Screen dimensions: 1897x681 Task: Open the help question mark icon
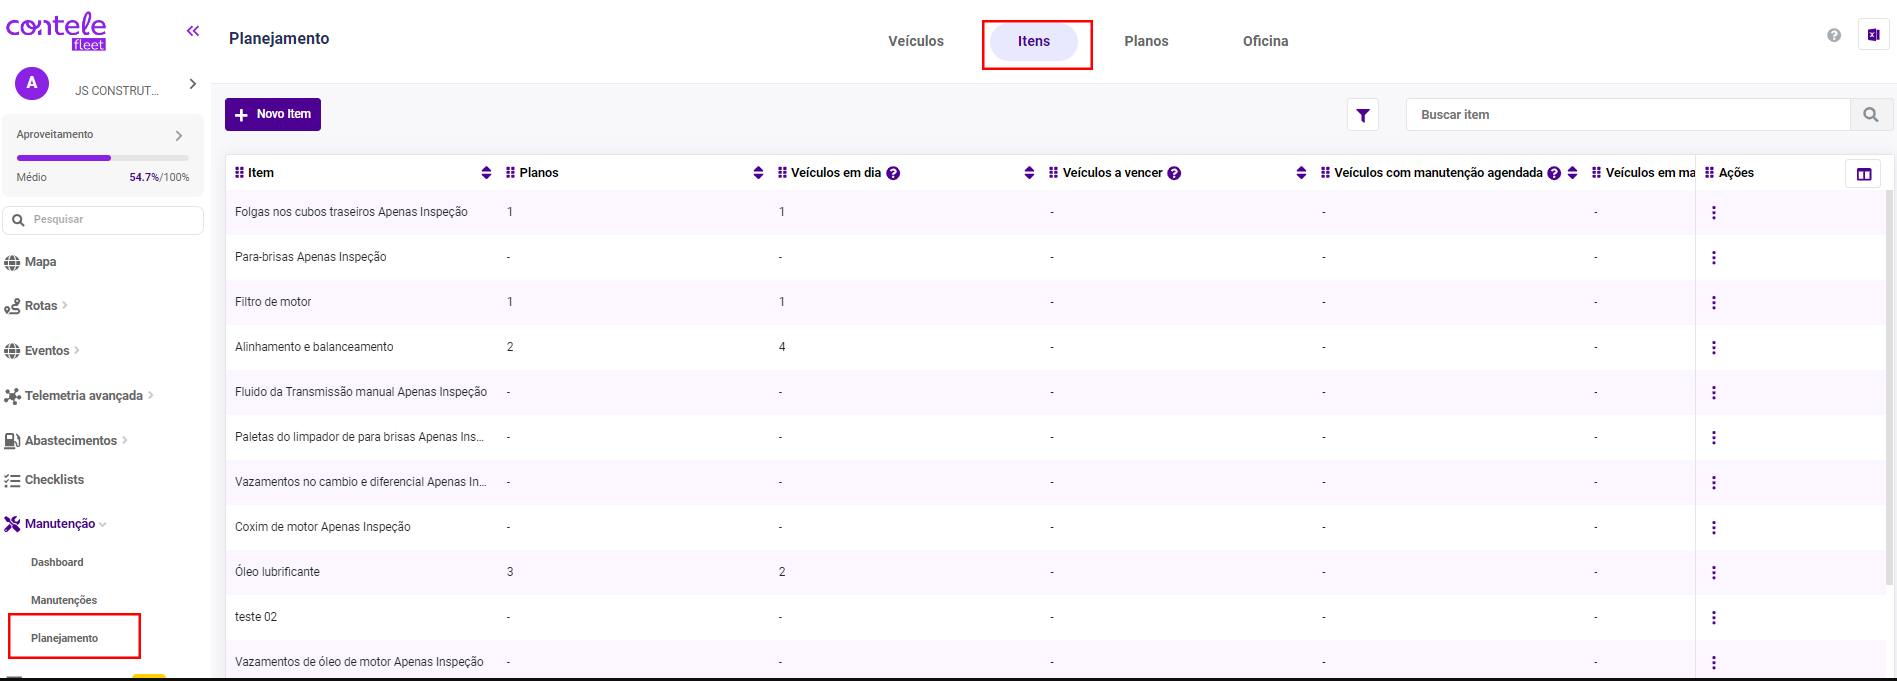[x=1833, y=35]
